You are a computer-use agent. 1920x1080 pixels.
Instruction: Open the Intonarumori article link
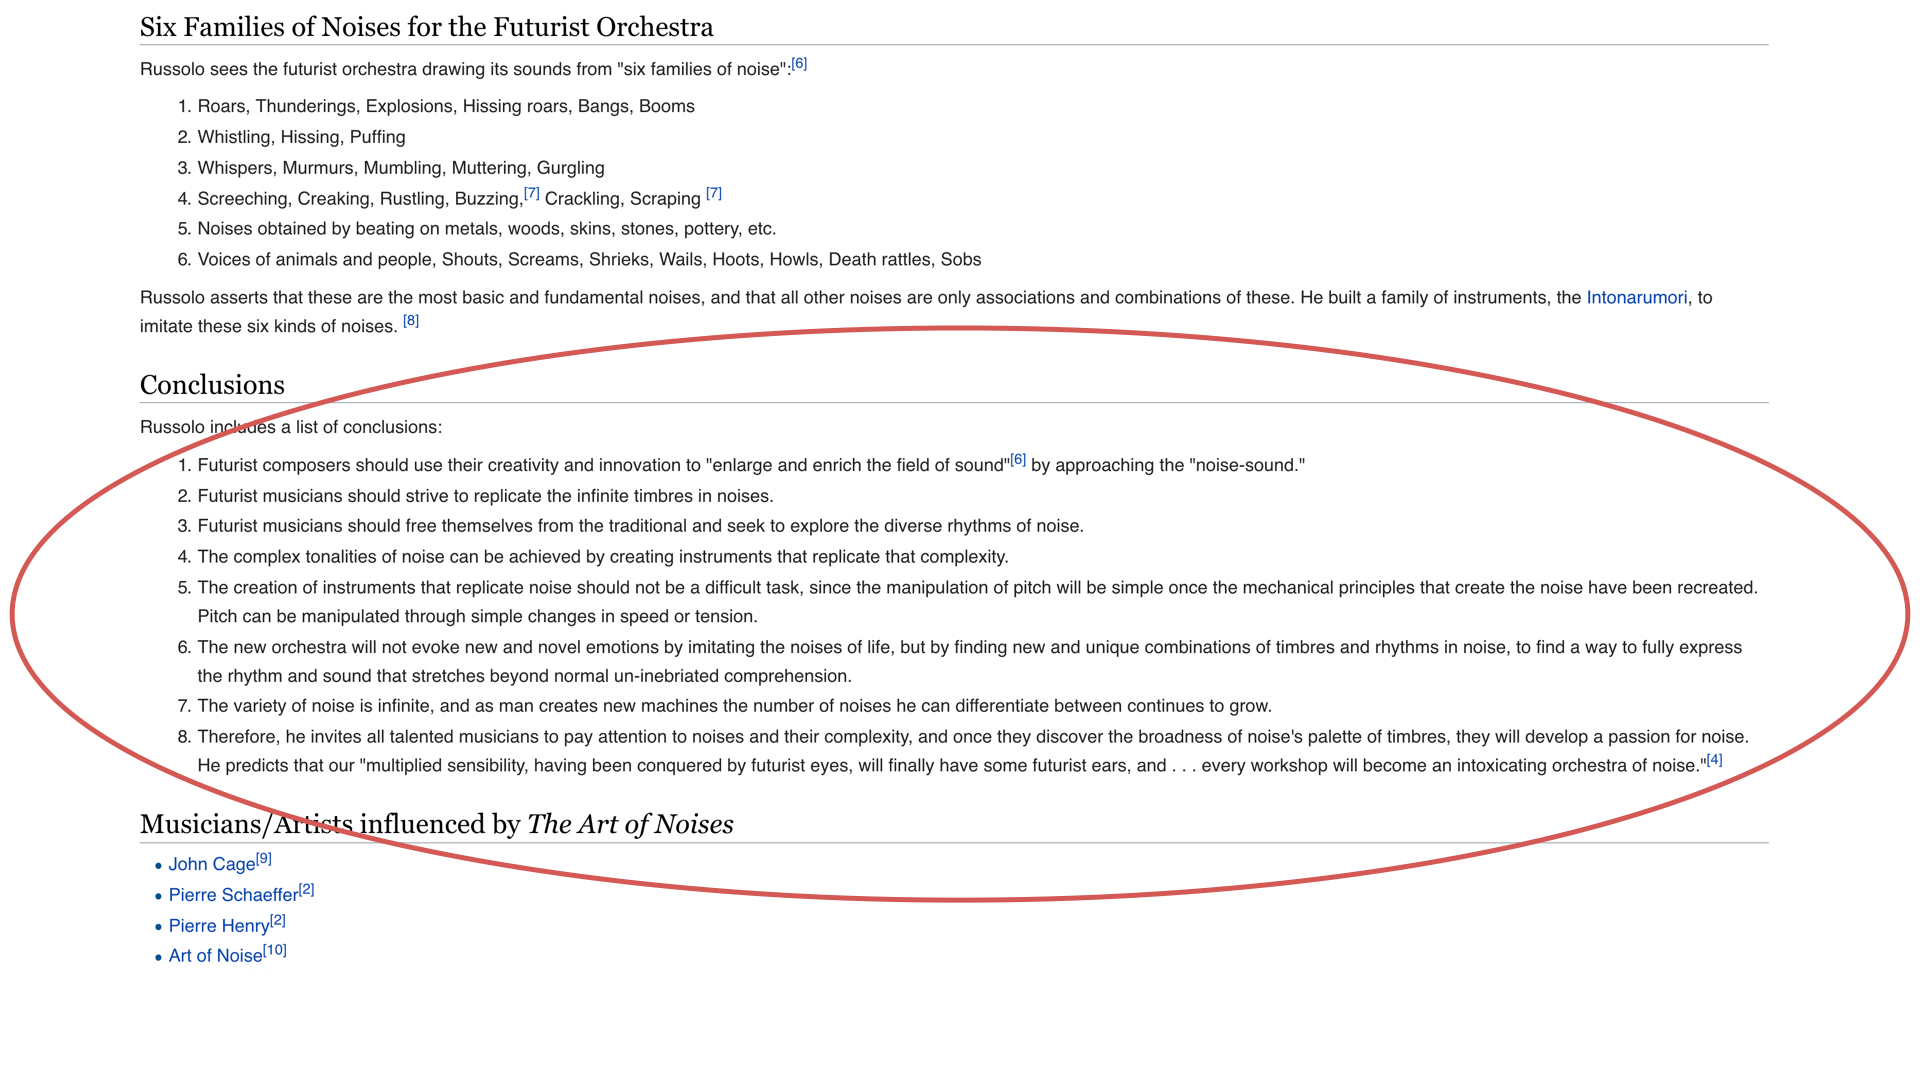(1636, 298)
